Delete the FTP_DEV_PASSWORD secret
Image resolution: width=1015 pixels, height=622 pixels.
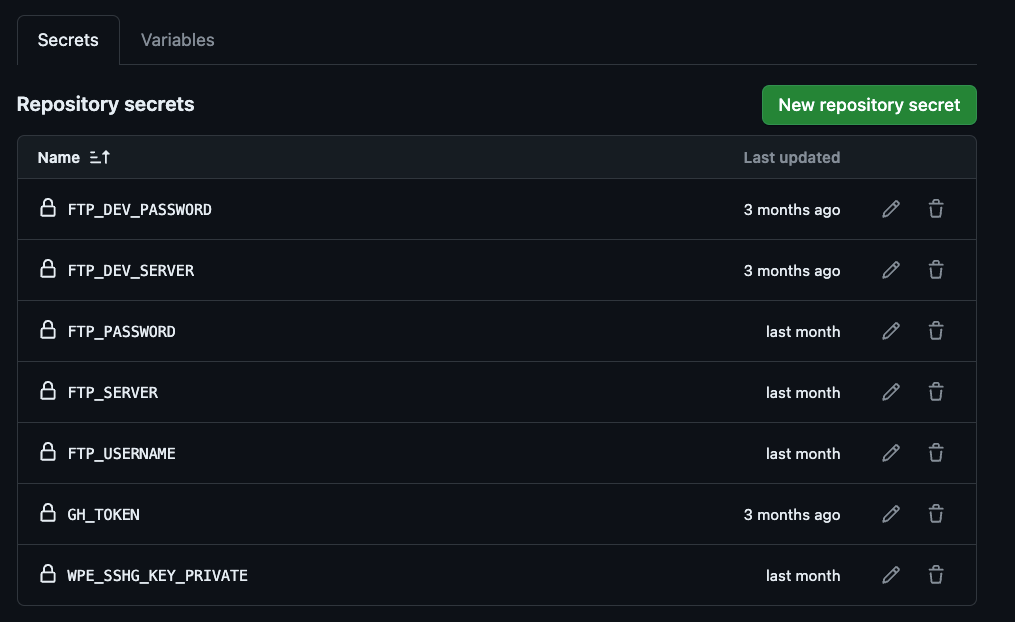pyautogui.click(x=936, y=209)
